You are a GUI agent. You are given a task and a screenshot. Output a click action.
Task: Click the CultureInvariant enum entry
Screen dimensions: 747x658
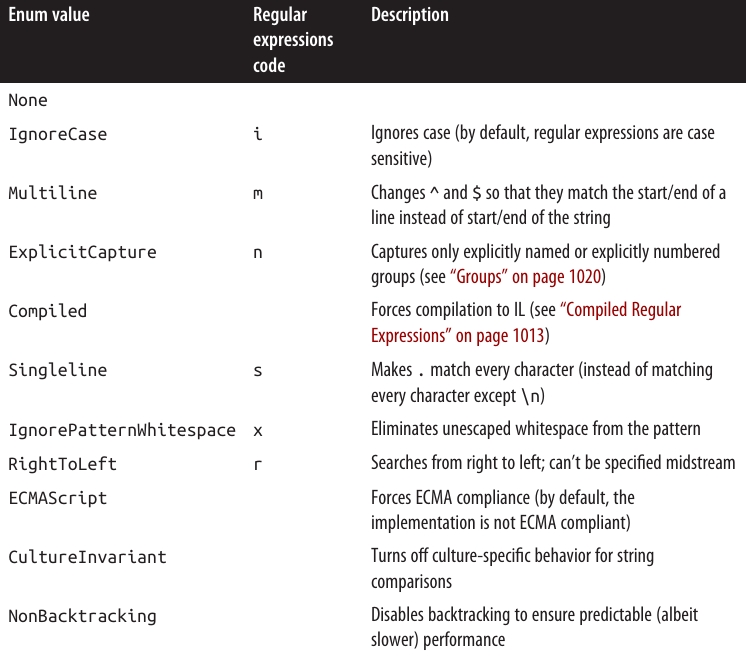pos(87,556)
